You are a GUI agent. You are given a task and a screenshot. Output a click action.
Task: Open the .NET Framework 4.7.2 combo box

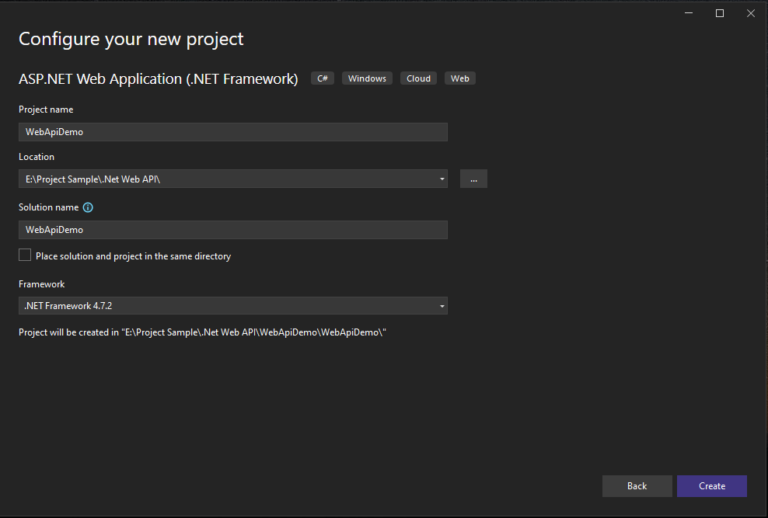(x=233, y=306)
